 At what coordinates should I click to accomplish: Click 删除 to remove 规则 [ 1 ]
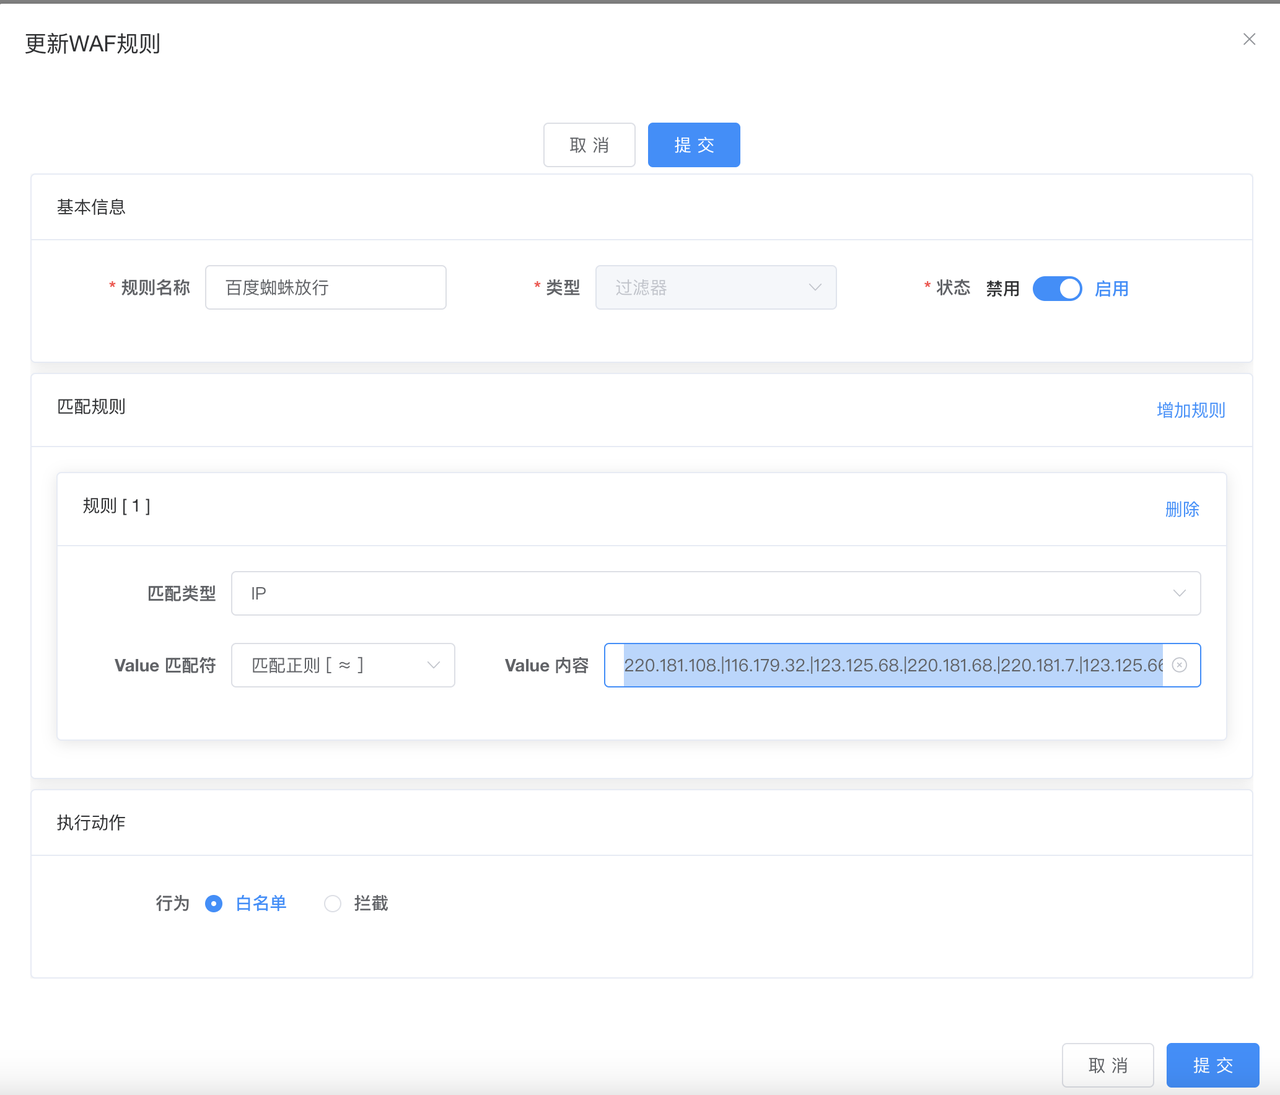[1181, 509]
